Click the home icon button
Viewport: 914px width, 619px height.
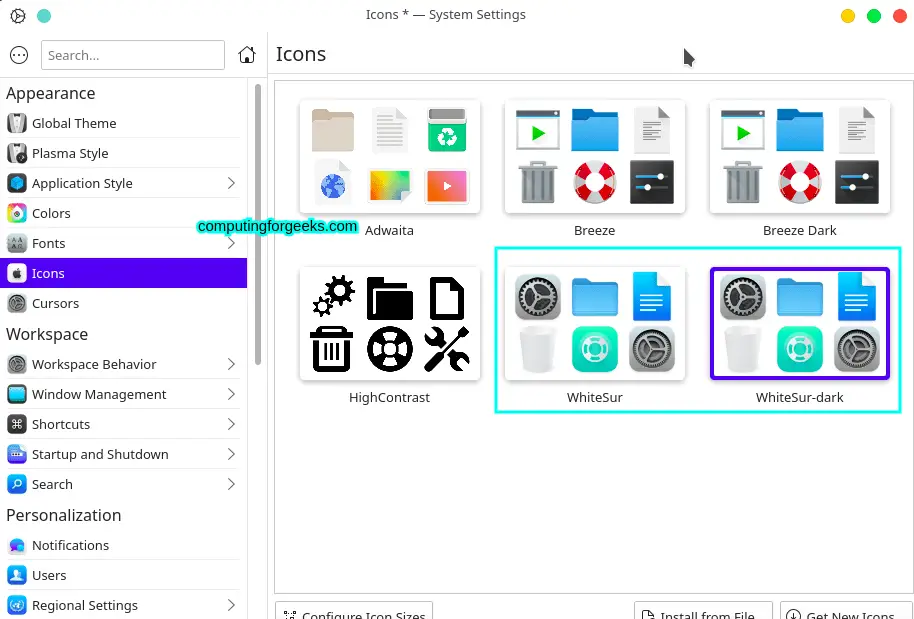pos(247,55)
